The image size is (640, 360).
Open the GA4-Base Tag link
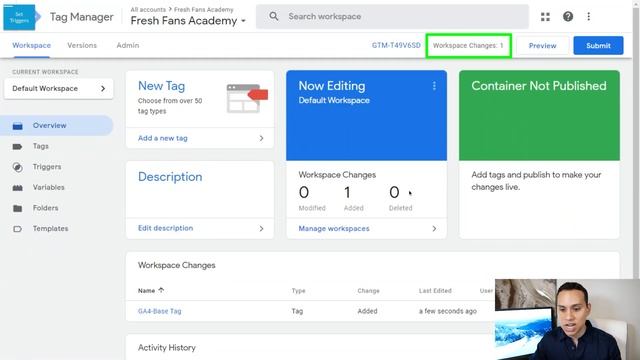point(160,311)
